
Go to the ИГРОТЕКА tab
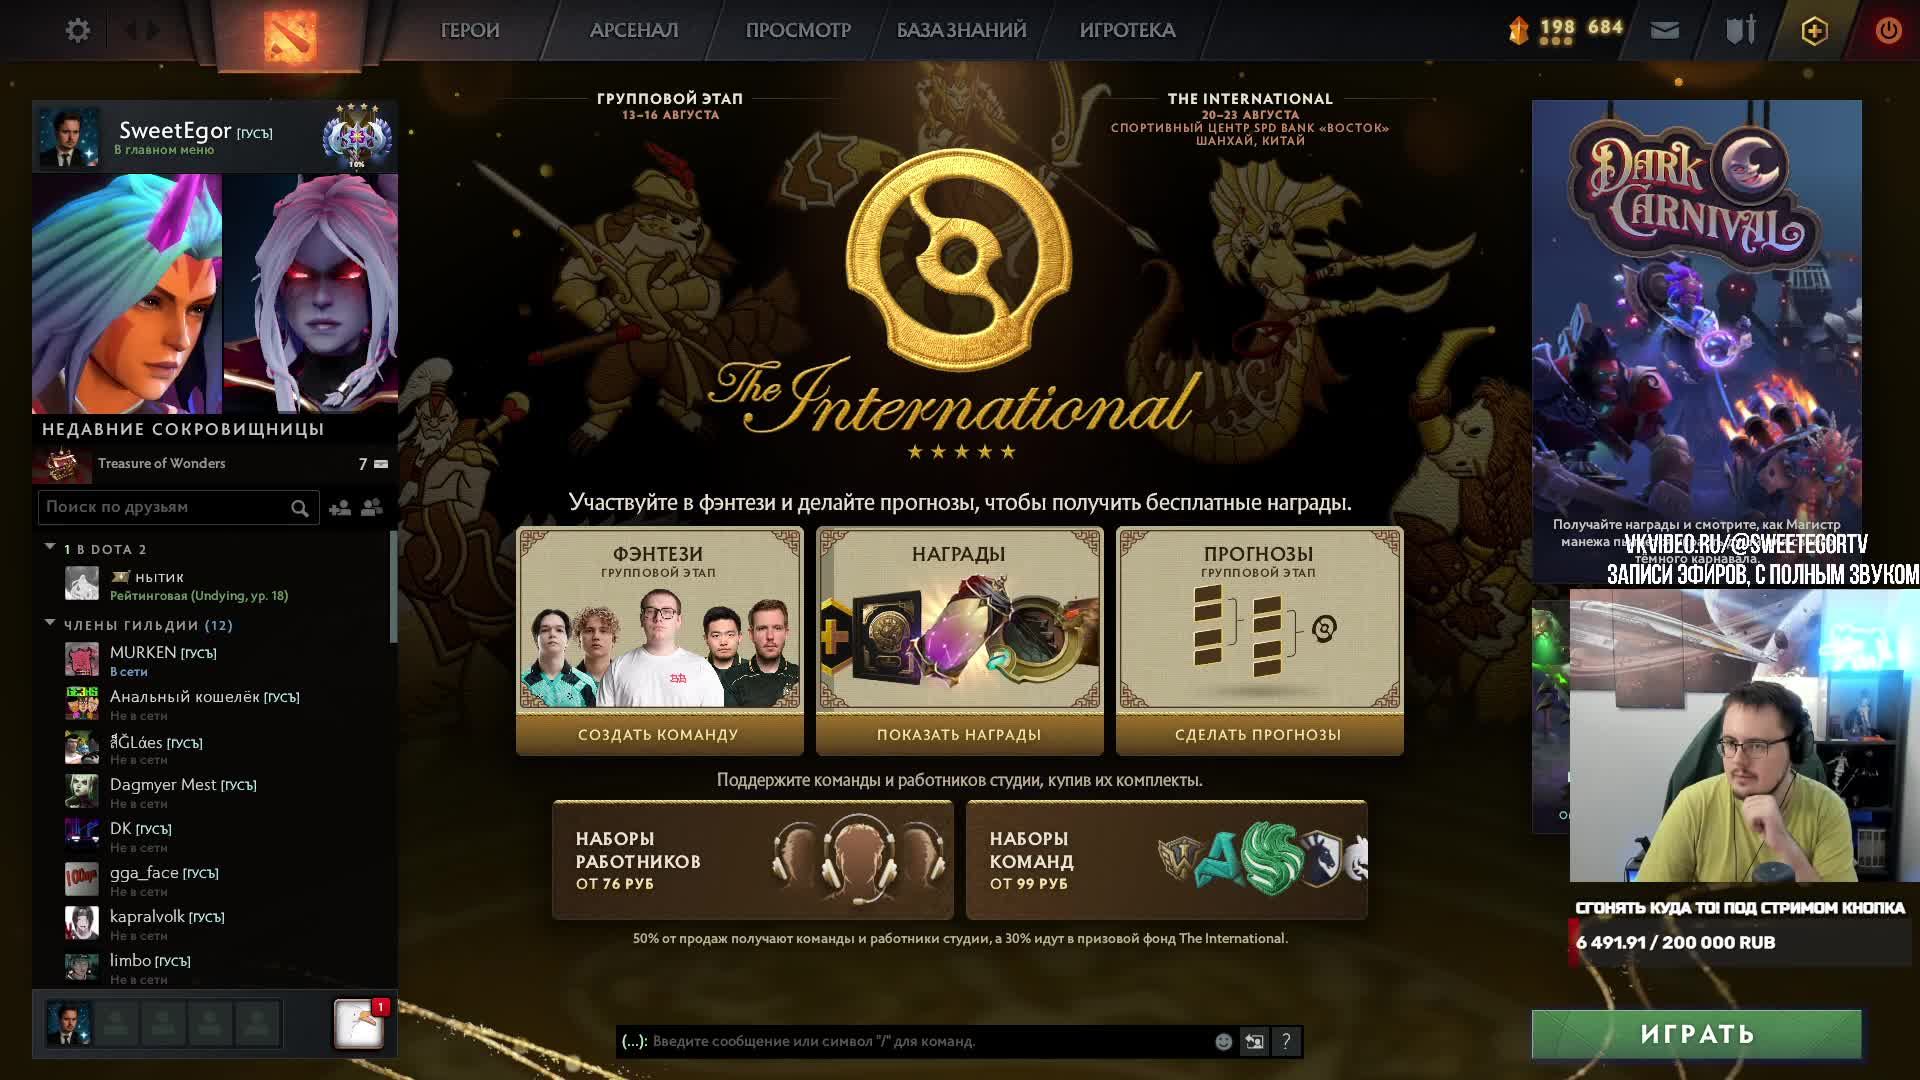(1127, 31)
